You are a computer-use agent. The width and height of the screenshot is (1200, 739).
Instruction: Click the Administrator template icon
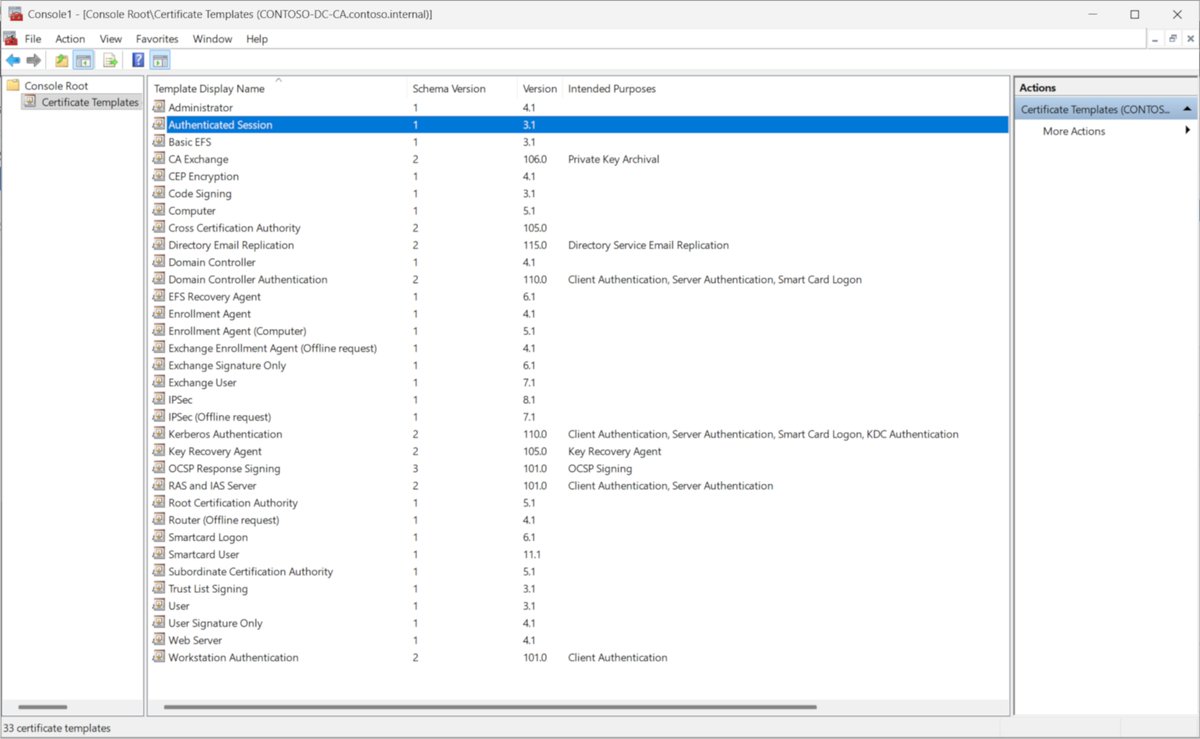click(x=158, y=107)
